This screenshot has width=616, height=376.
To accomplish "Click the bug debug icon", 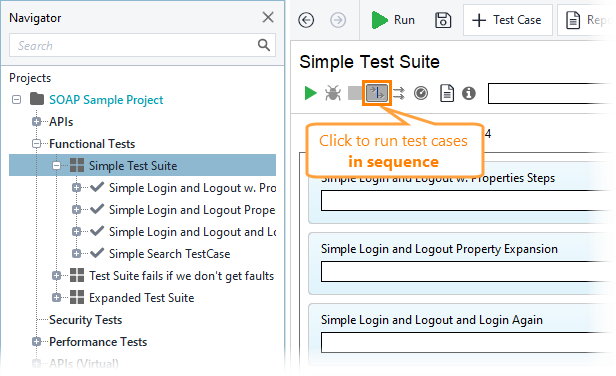I will (333, 94).
